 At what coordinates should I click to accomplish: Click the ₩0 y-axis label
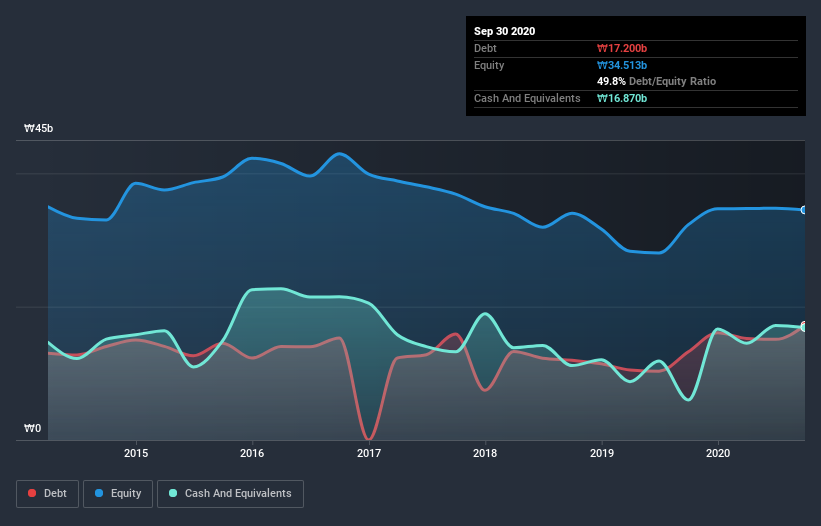coord(32,428)
